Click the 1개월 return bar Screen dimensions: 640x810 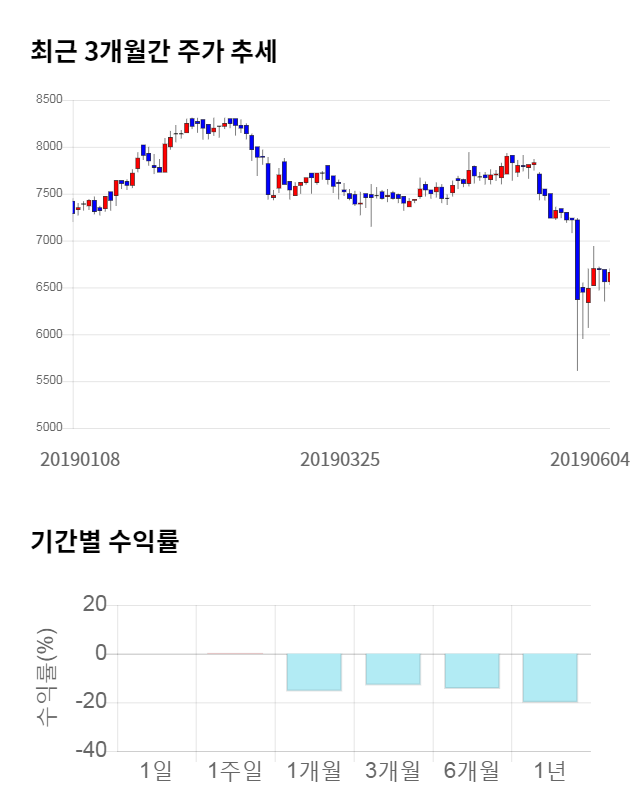coord(314,672)
